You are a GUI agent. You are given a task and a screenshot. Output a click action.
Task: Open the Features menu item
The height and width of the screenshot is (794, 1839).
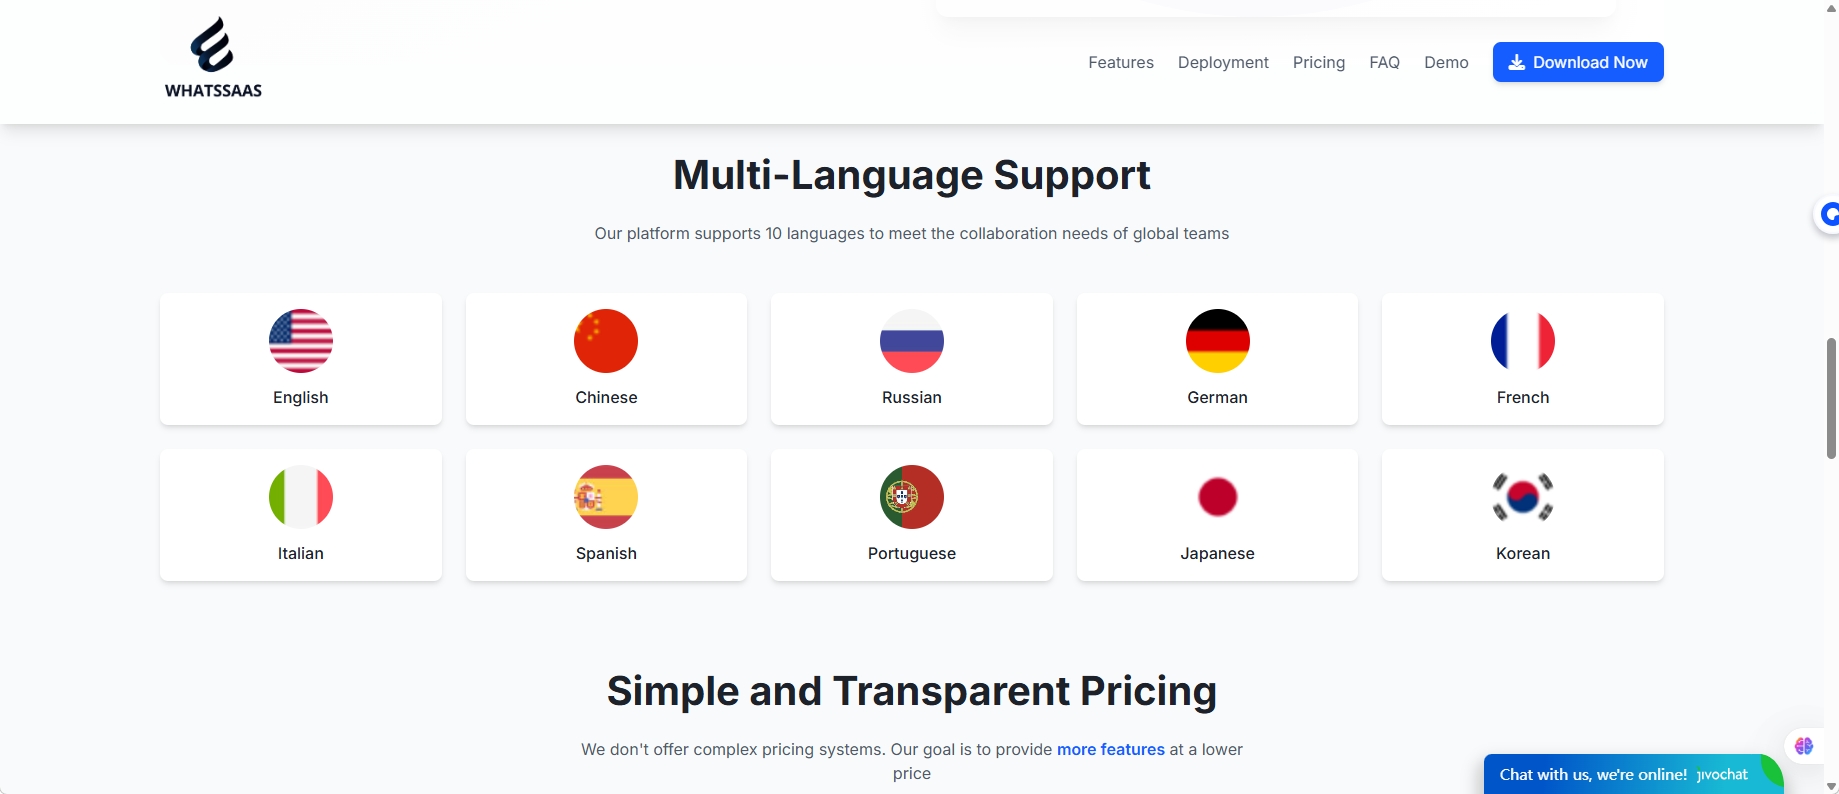click(1121, 62)
